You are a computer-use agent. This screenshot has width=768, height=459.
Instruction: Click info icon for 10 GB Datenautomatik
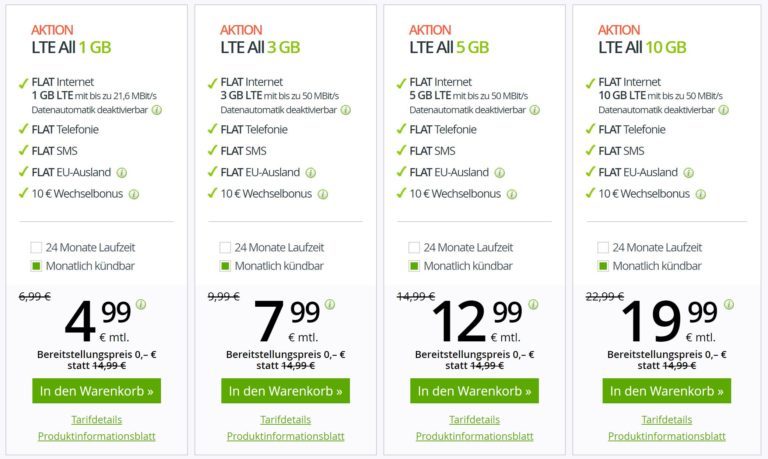pyautogui.click(x=724, y=110)
